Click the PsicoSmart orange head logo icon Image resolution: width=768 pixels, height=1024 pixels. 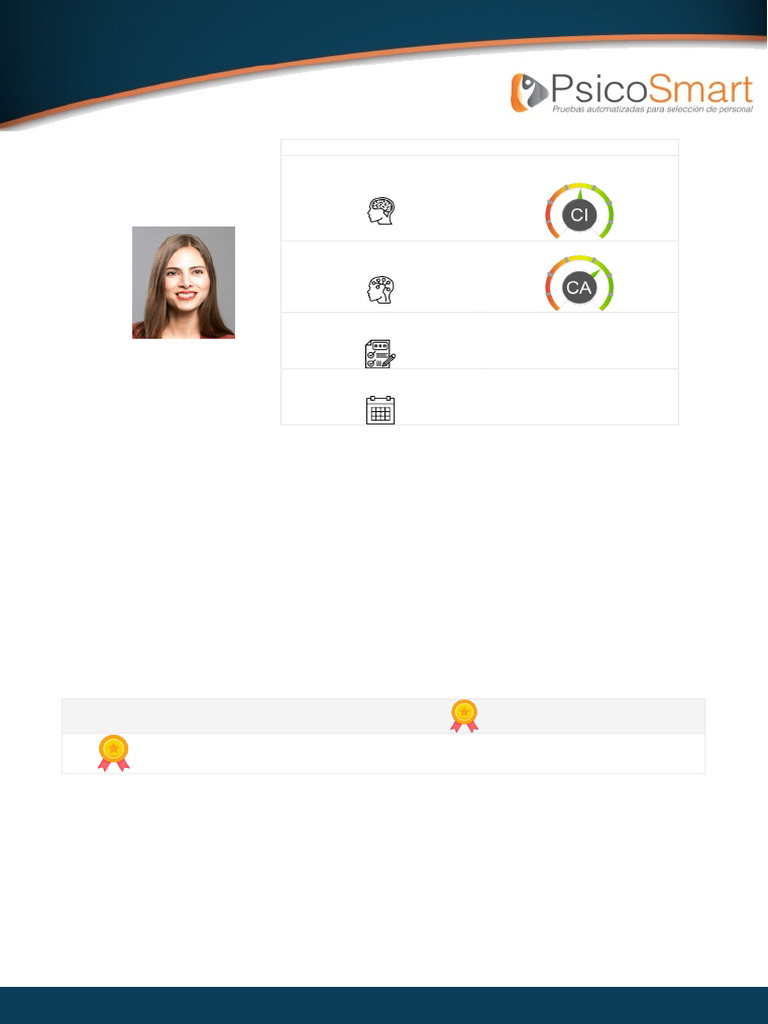[529, 93]
